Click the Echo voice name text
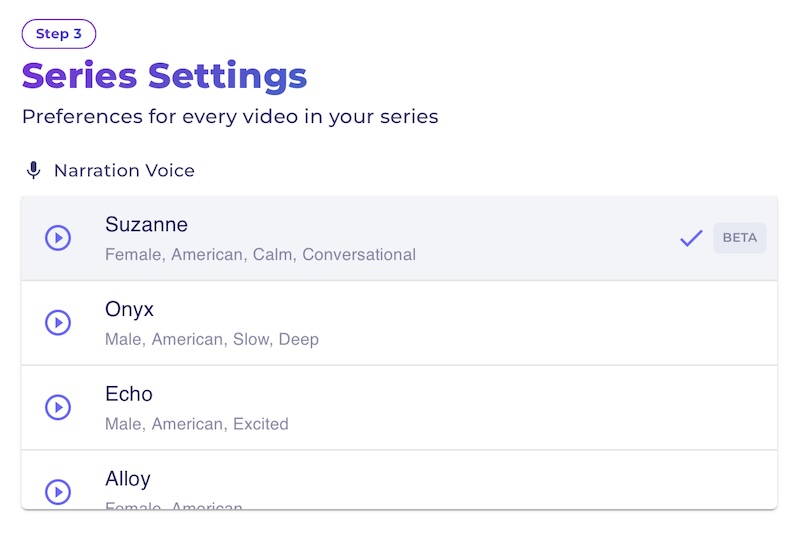The height and width of the screenshot is (541, 800). (129, 394)
